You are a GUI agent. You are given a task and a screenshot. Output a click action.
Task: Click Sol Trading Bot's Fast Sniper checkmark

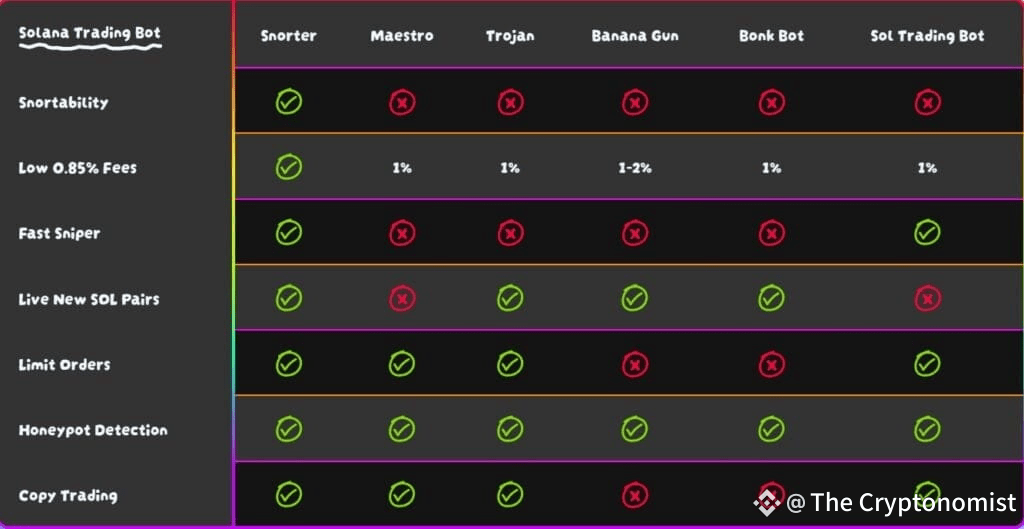[x=927, y=232]
